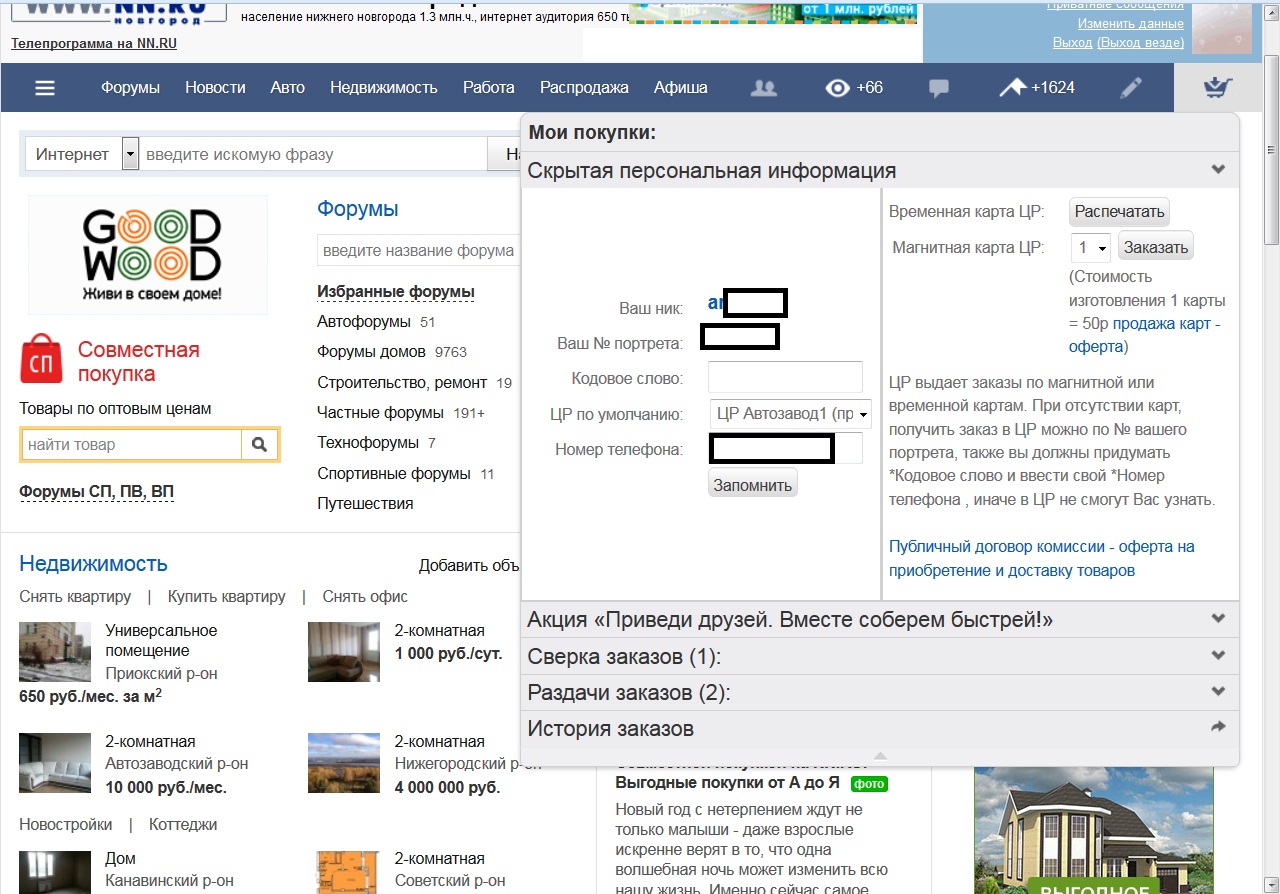Click the pencil edit icon
The height and width of the screenshot is (894, 1280).
(x=1130, y=88)
